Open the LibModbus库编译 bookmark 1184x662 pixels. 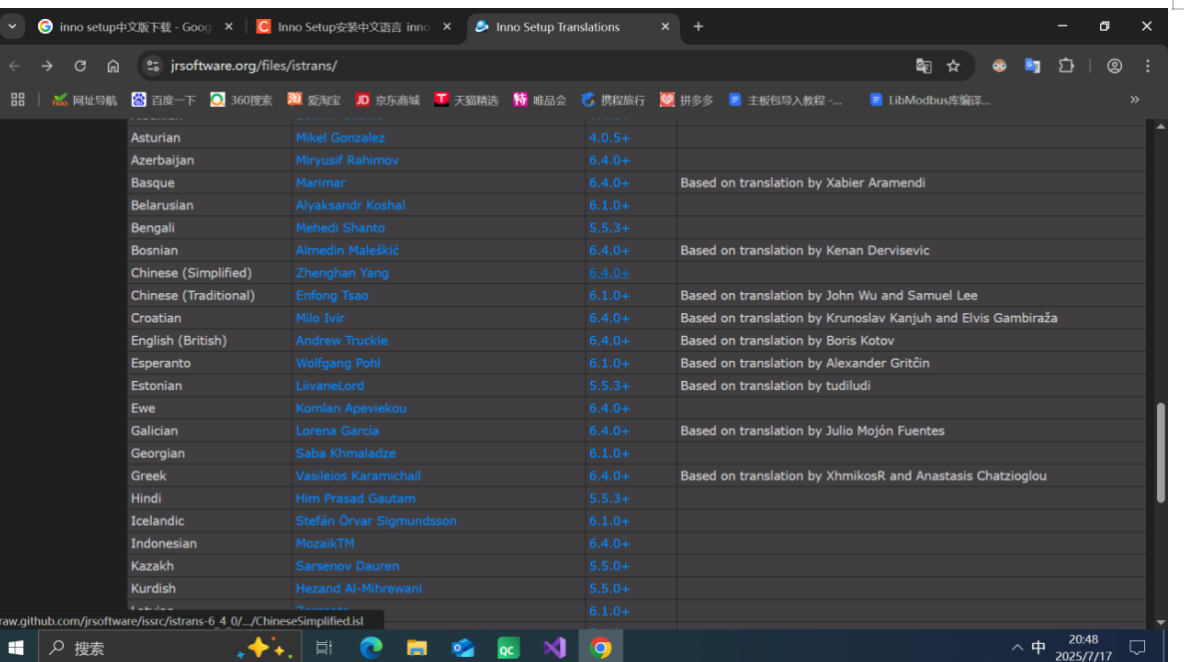(x=930, y=100)
